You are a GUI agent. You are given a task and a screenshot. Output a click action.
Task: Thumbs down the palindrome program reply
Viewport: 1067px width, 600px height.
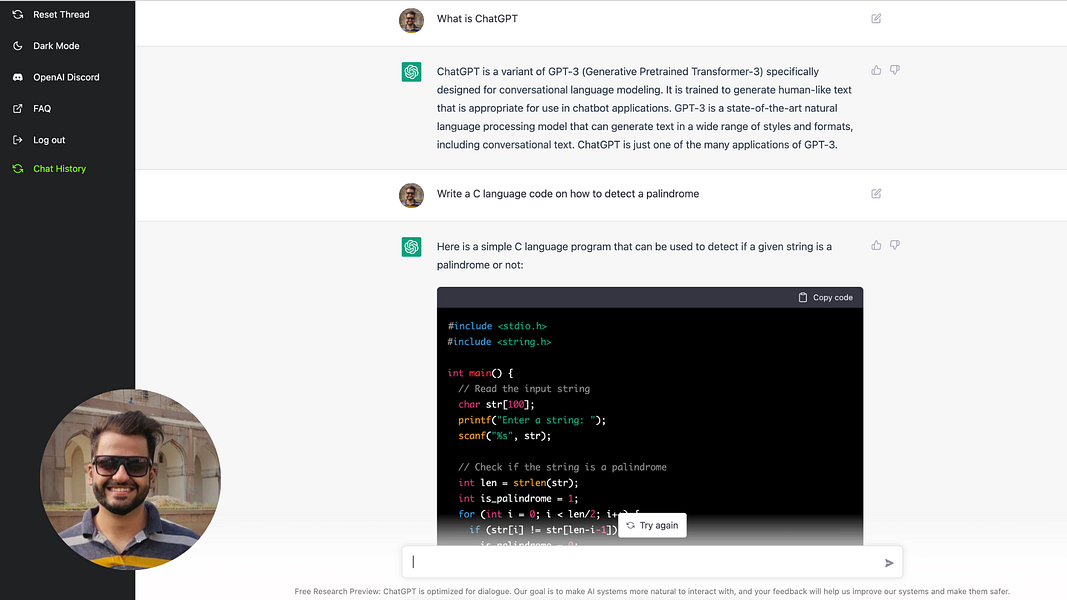[x=895, y=245]
